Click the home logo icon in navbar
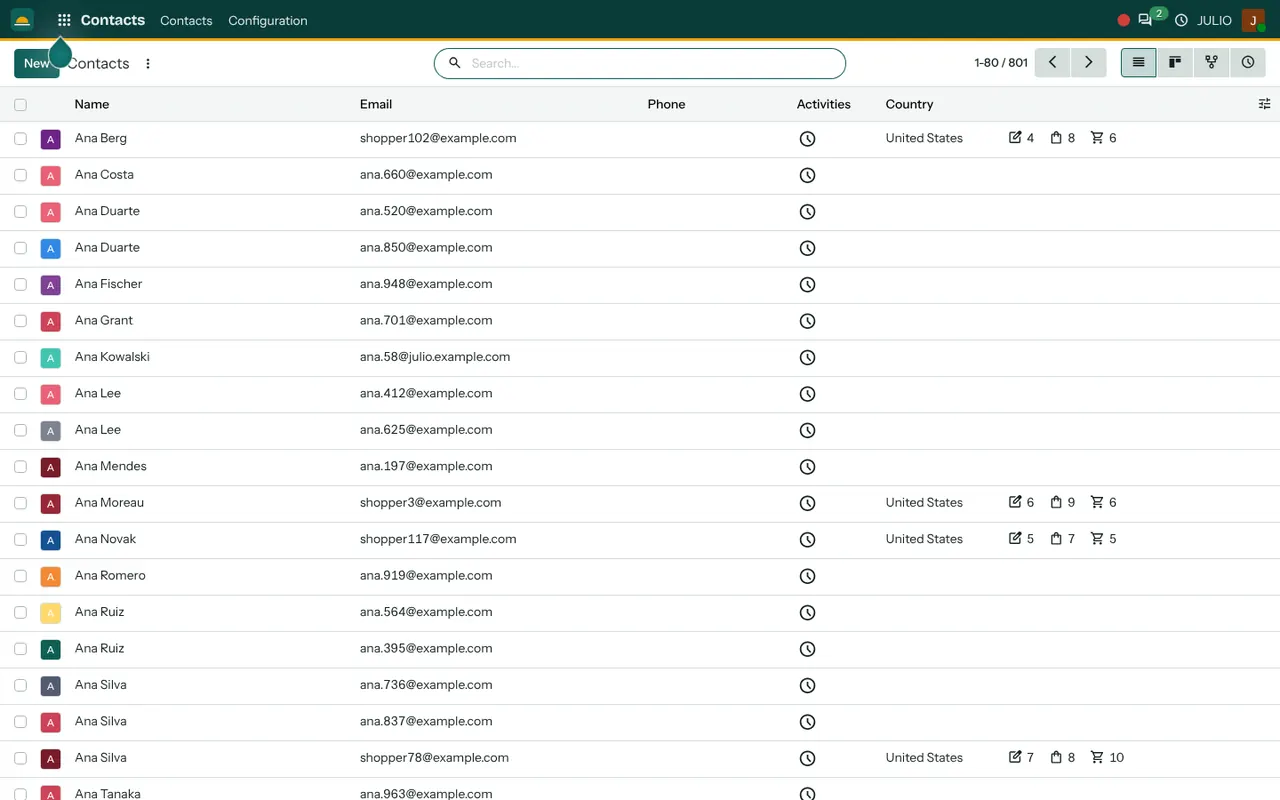Image resolution: width=1280 pixels, height=800 pixels. (22, 20)
